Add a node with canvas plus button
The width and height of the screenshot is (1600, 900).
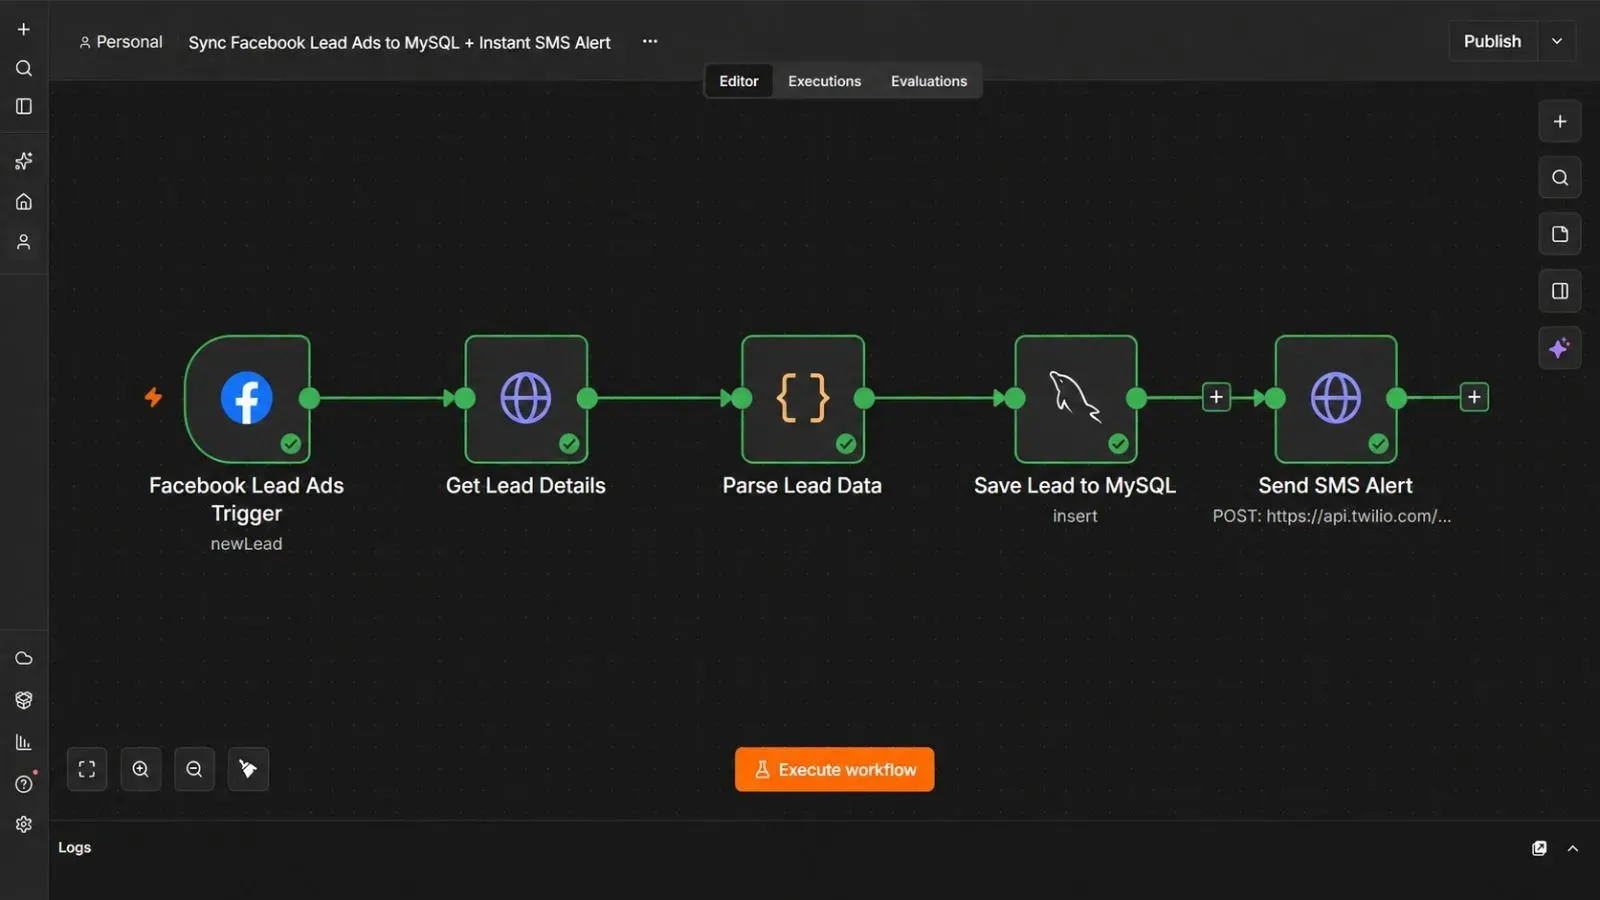1560,122
